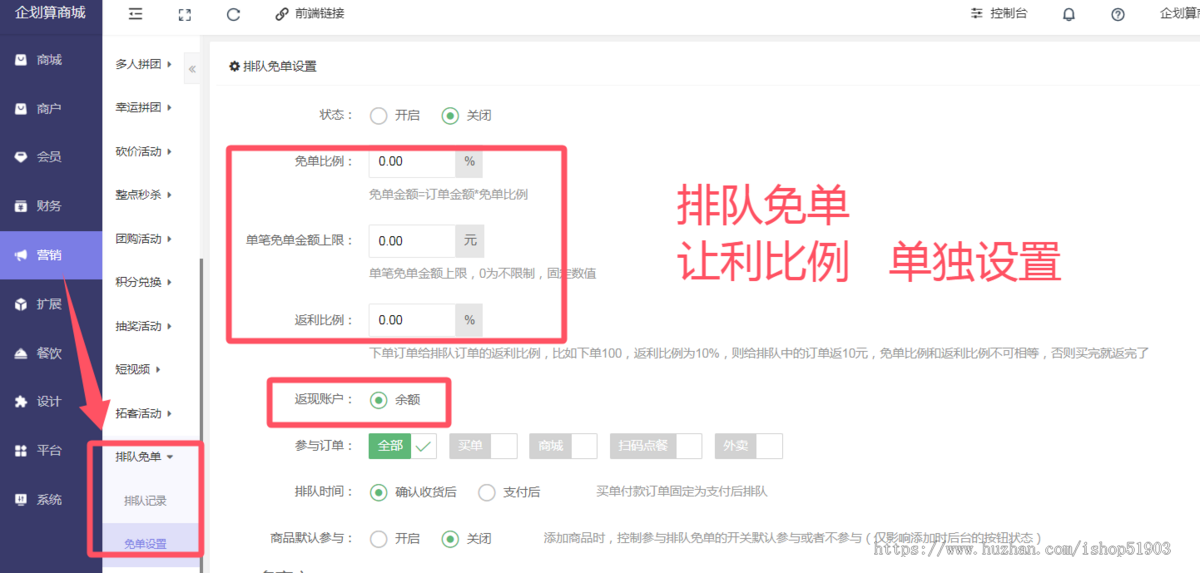1200x573 pixels.
Task: Open the 控制台 link
Action: (1008, 14)
